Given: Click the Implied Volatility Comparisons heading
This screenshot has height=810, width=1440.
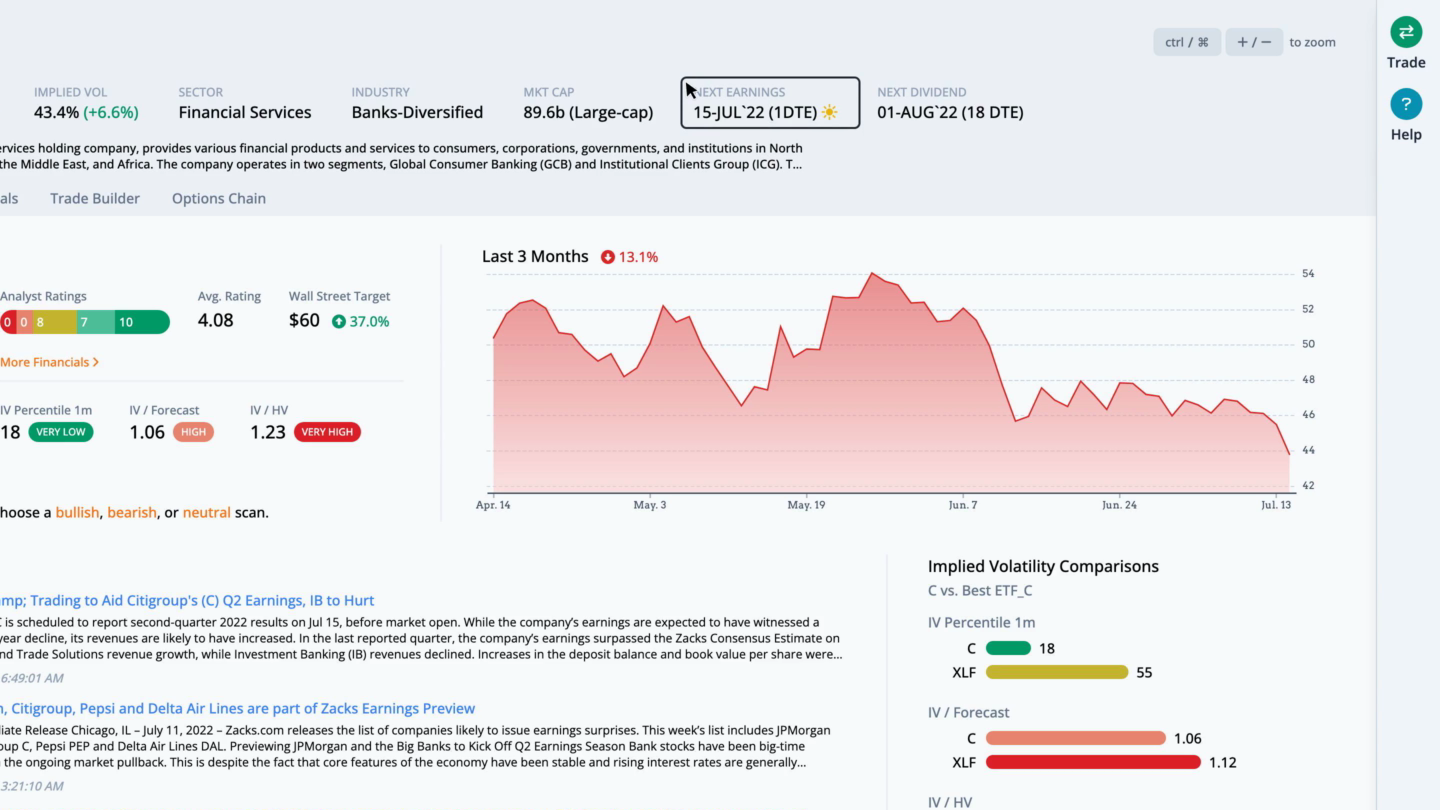Looking at the screenshot, I should coord(1043,566).
